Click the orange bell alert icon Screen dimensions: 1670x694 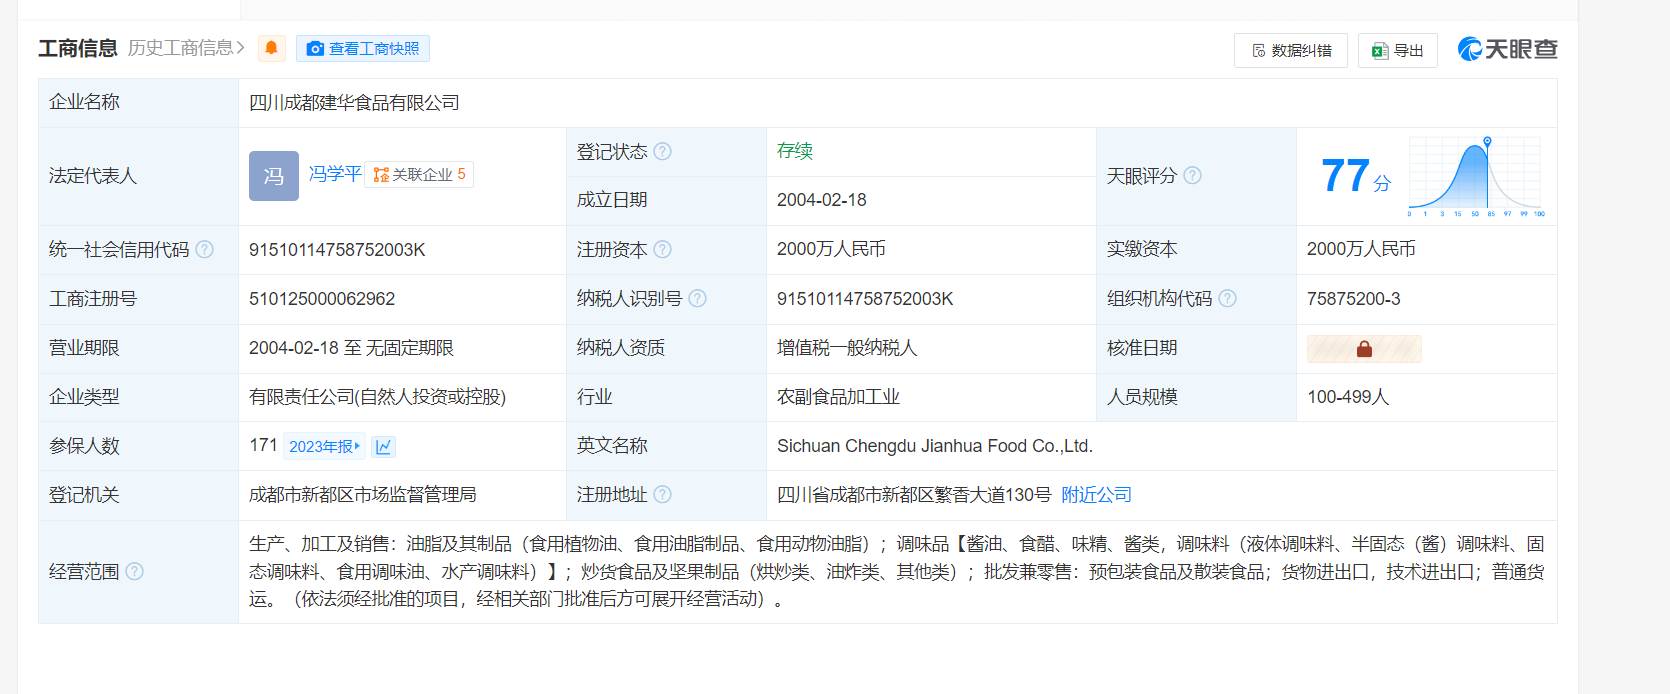(x=271, y=48)
